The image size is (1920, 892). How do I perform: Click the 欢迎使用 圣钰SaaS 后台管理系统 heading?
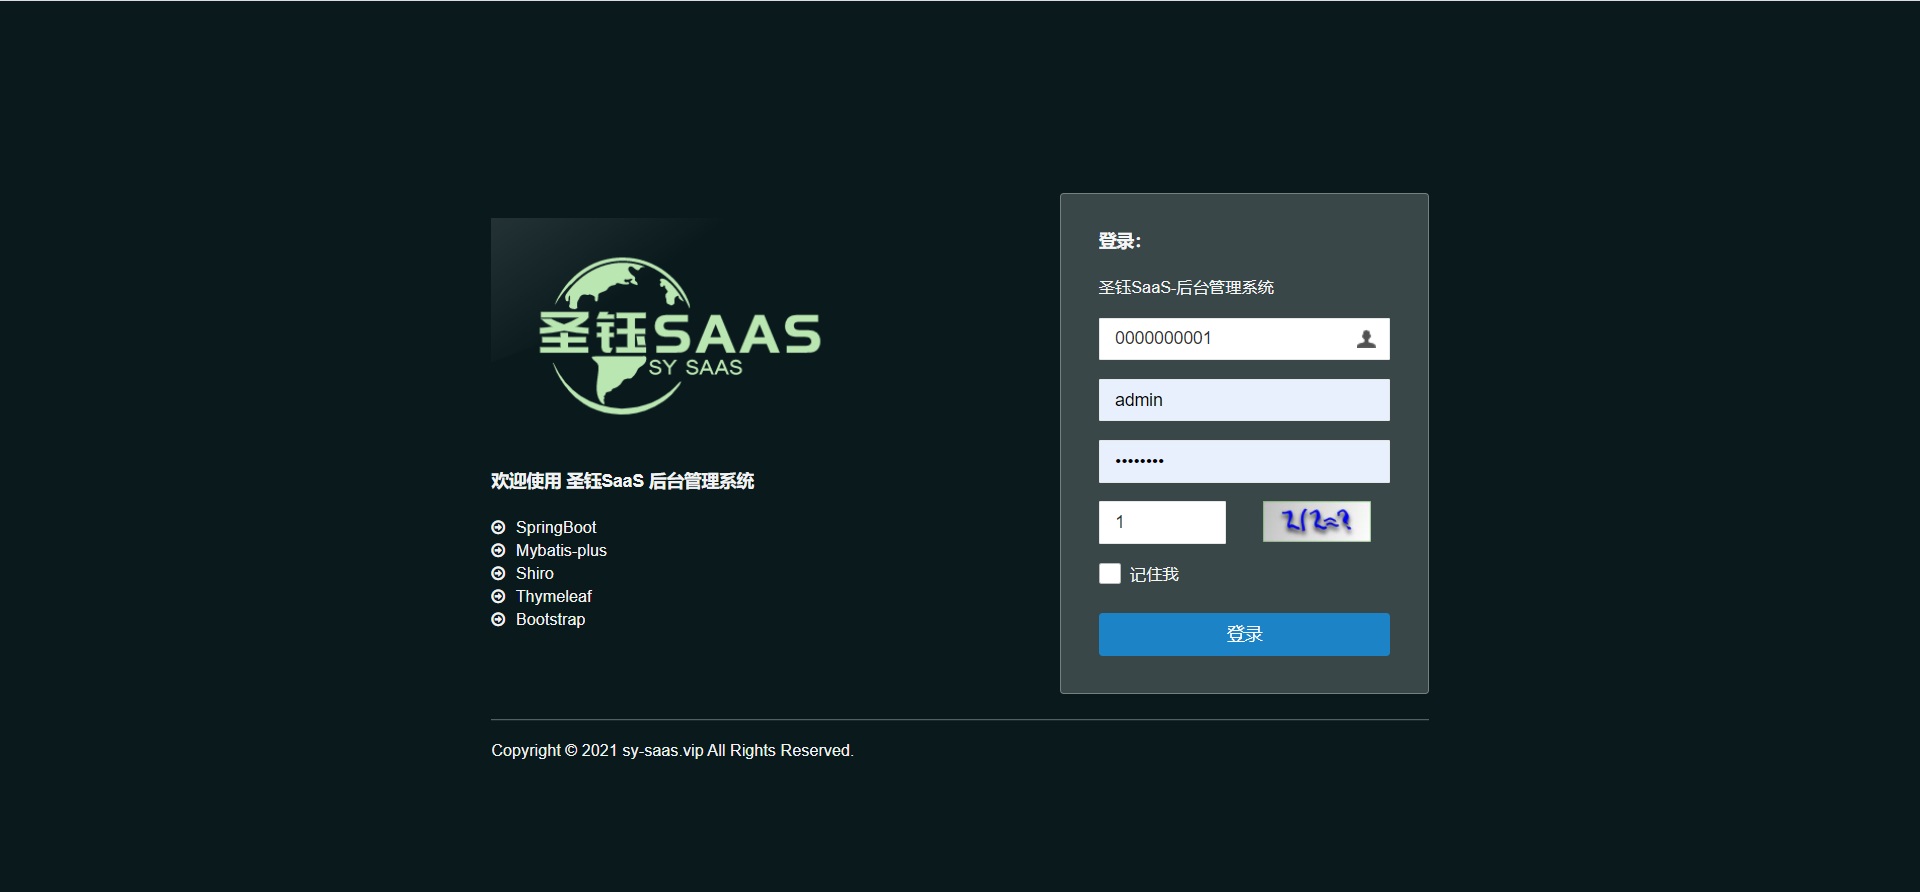622,481
